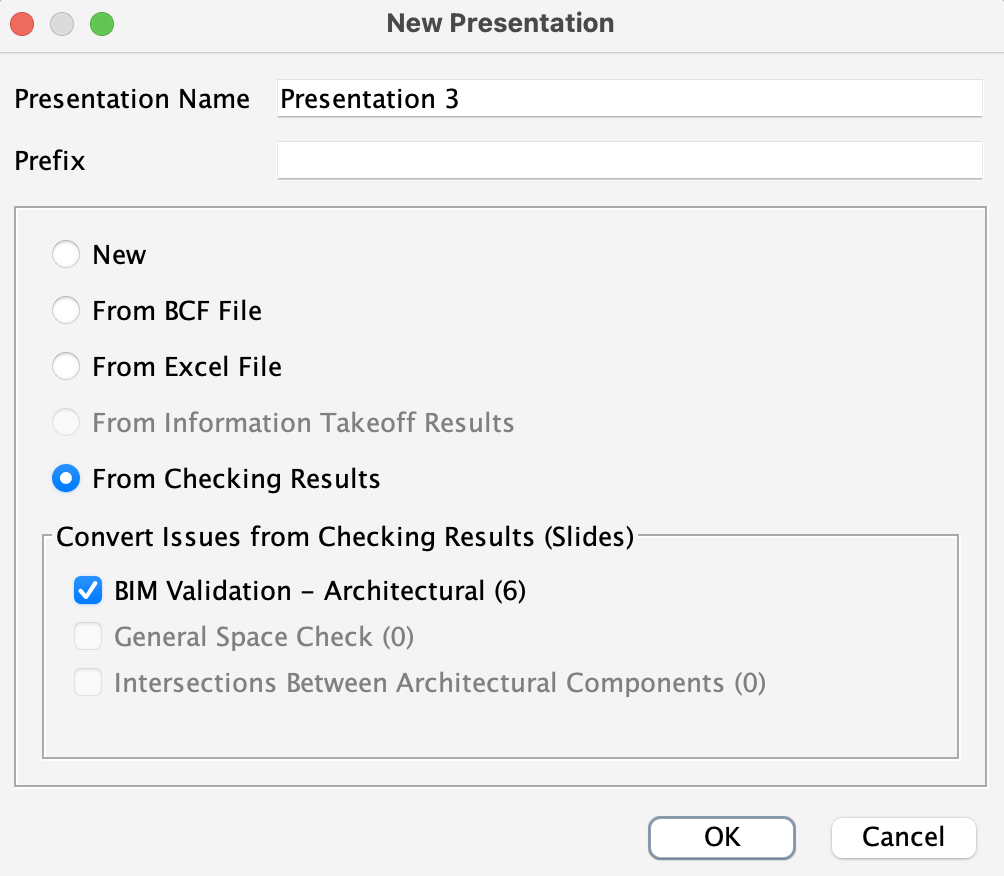Viewport: 1004px width, 876px height.
Task: Click the New Presentation title bar
Action: 500,24
